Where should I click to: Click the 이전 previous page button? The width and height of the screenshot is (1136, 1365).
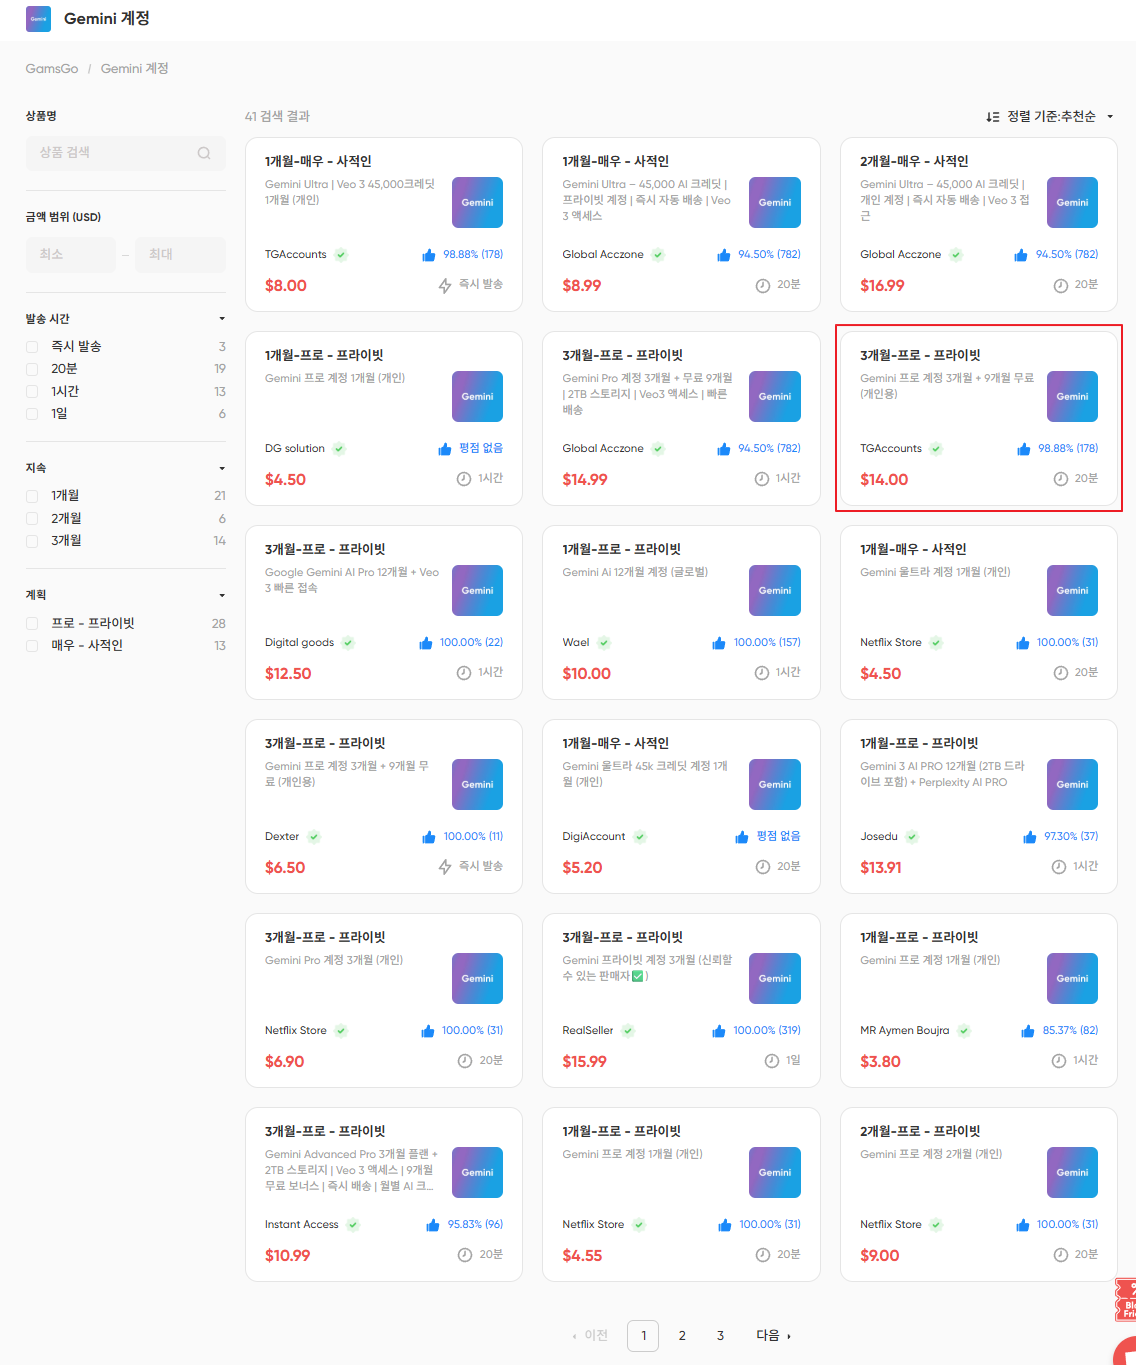(x=590, y=1336)
